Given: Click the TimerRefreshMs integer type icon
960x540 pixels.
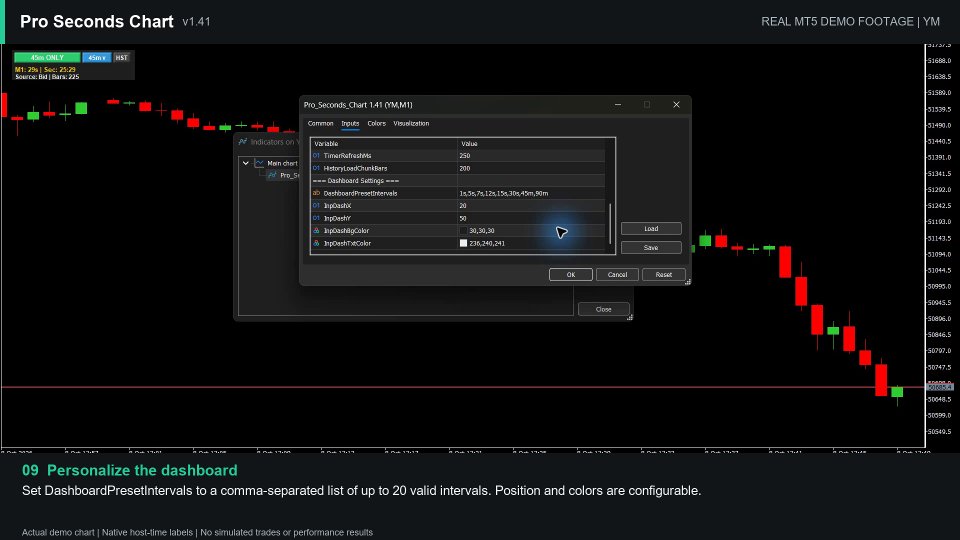Looking at the screenshot, I should 316,156.
